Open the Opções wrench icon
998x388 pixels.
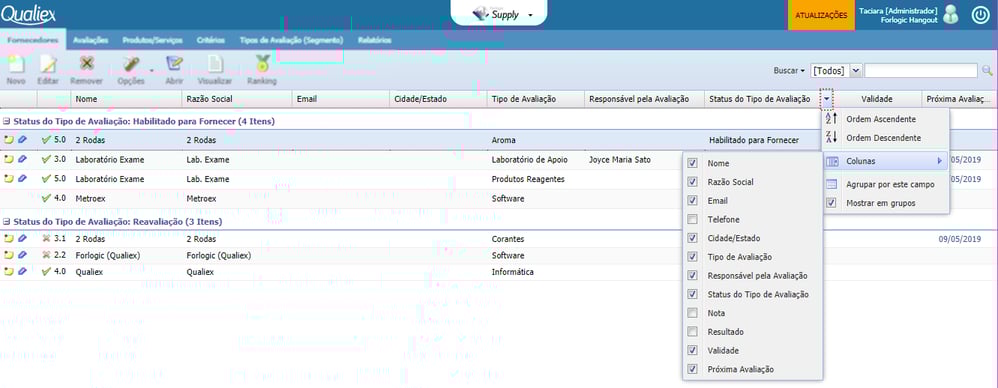coord(131,64)
